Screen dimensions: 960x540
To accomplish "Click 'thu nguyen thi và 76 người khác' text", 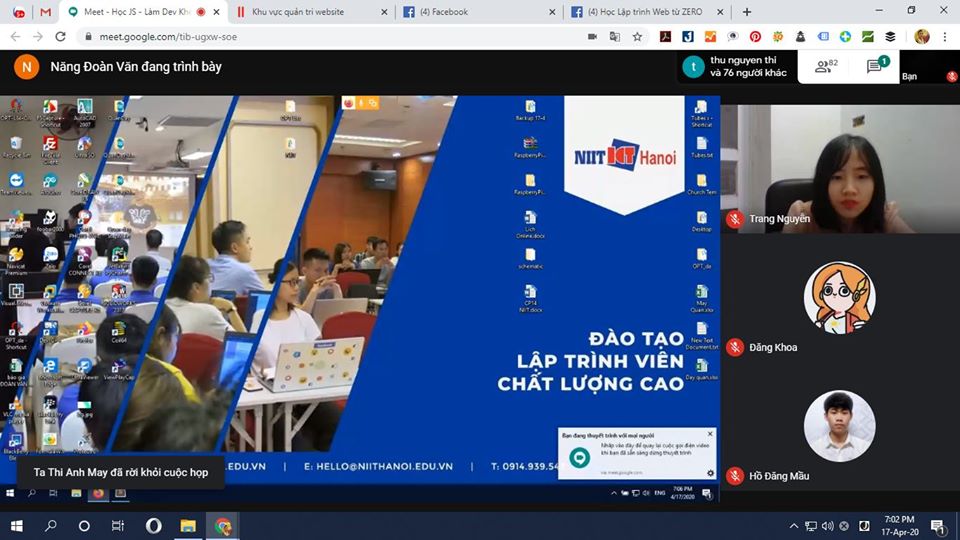I will (x=748, y=67).
